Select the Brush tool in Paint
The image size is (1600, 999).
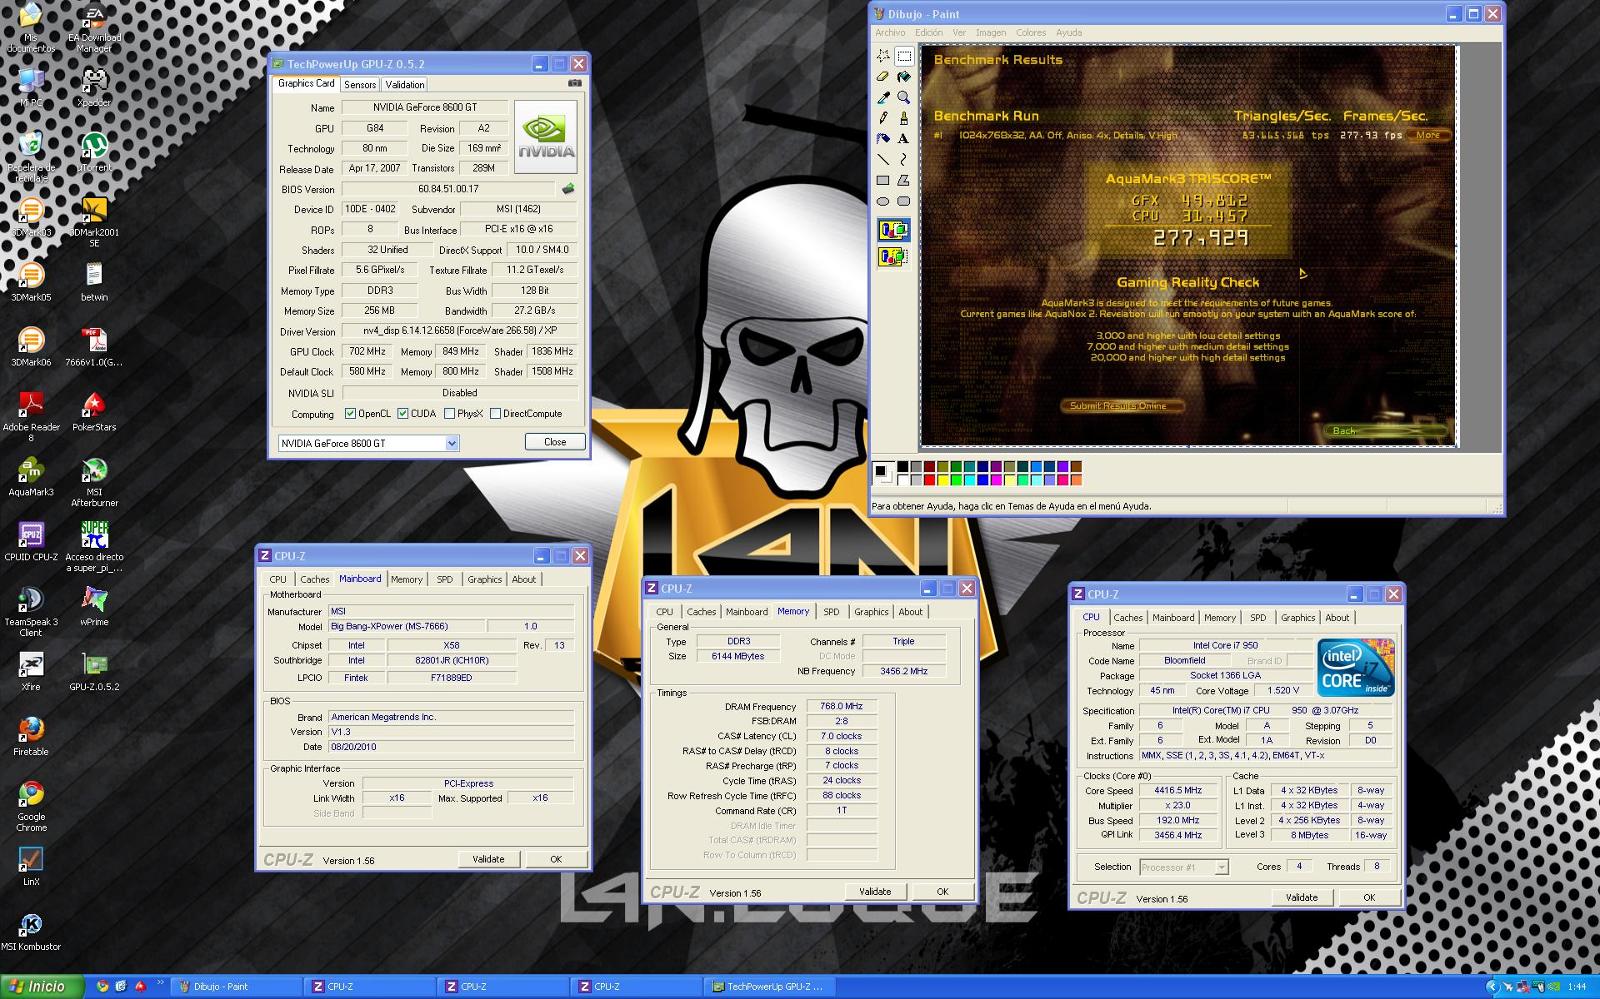click(x=904, y=118)
